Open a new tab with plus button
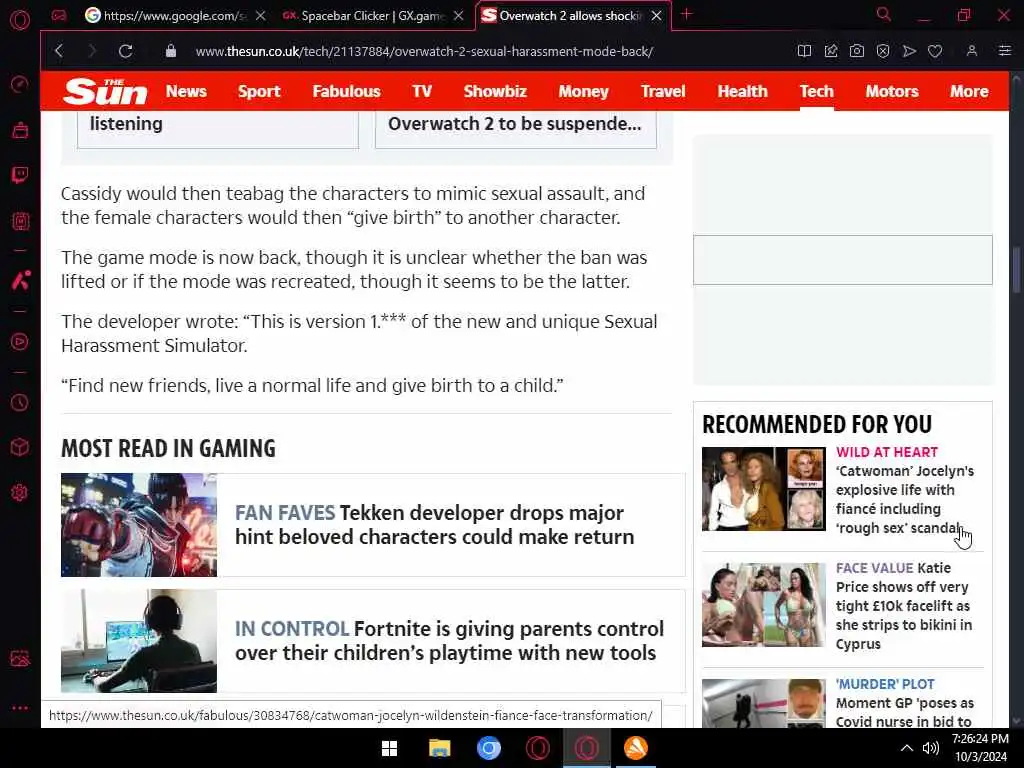Image resolution: width=1024 pixels, height=768 pixels. (686, 14)
